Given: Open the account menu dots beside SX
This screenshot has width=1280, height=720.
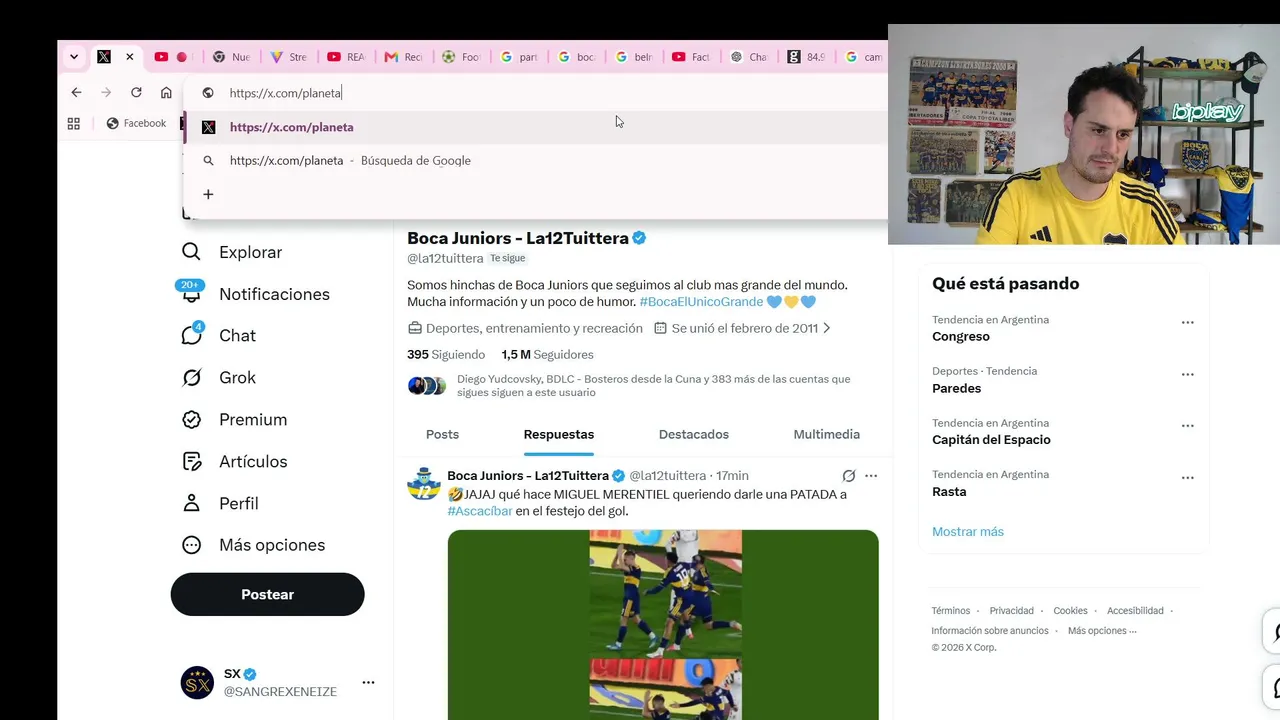Looking at the screenshot, I should click(x=368, y=682).
